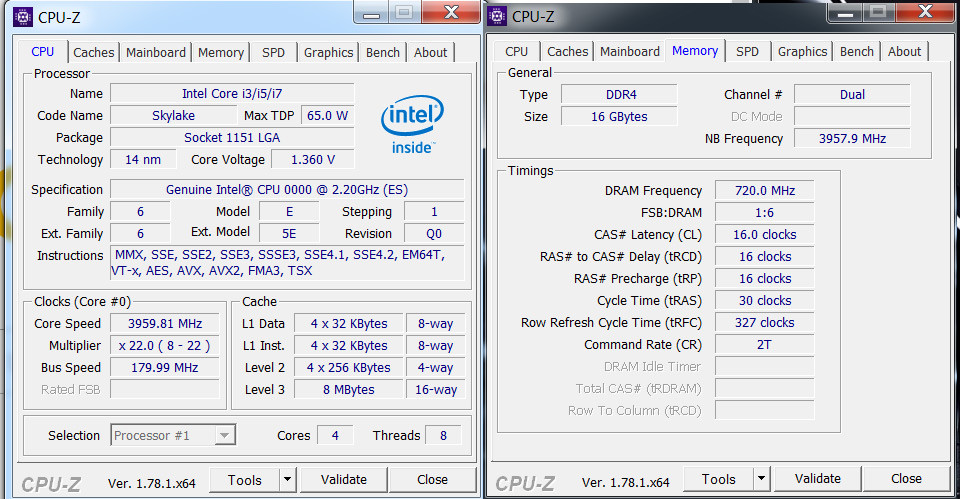The height and width of the screenshot is (499, 960).
Task: Open the Caches tab in left CPU-Z window
Action: click(94, 53)
